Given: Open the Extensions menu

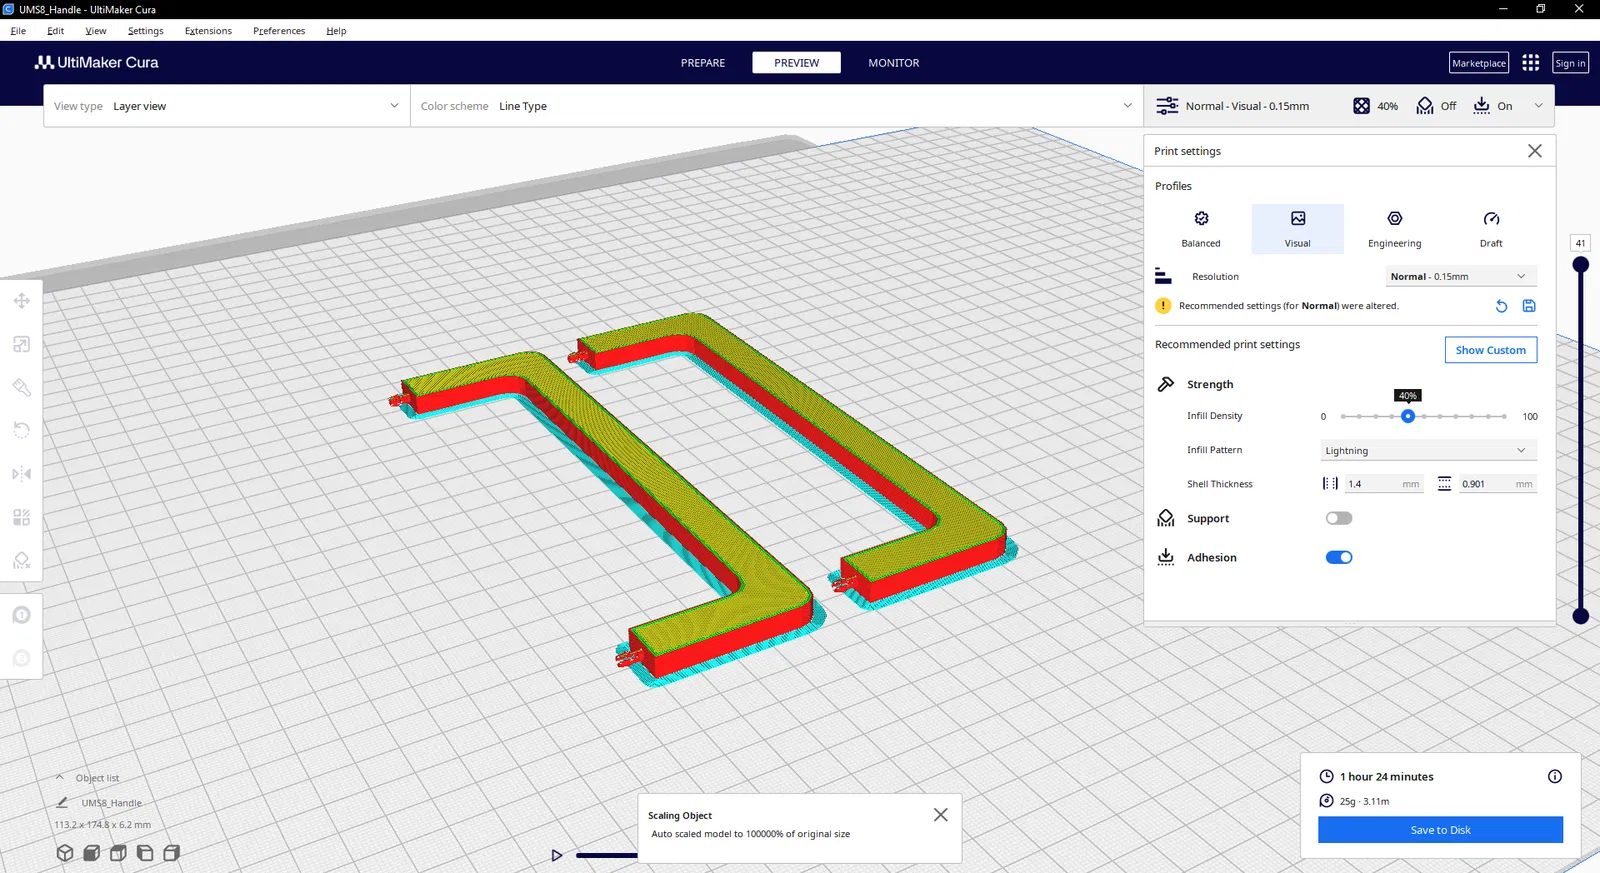Looking at the screenshot, I should pos(208,31).
